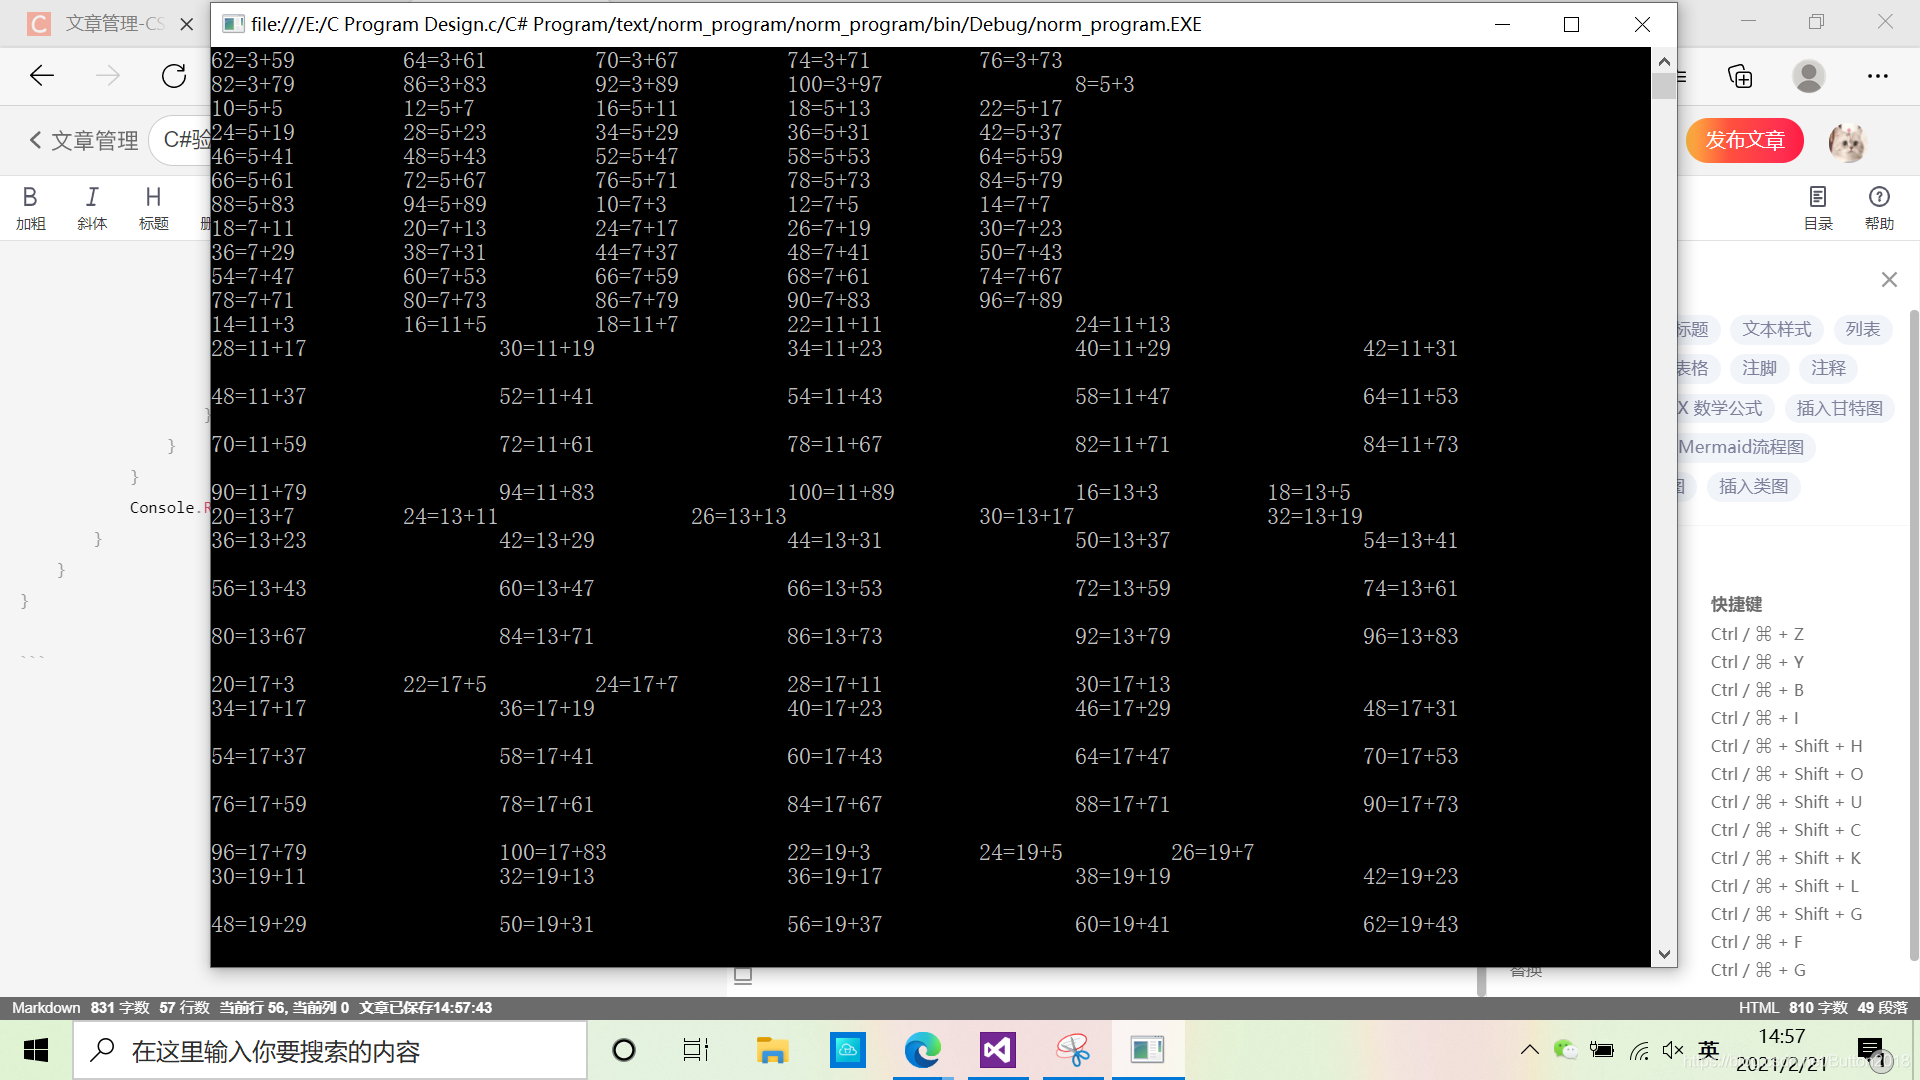Open browser collections icon

point(1740,76)
